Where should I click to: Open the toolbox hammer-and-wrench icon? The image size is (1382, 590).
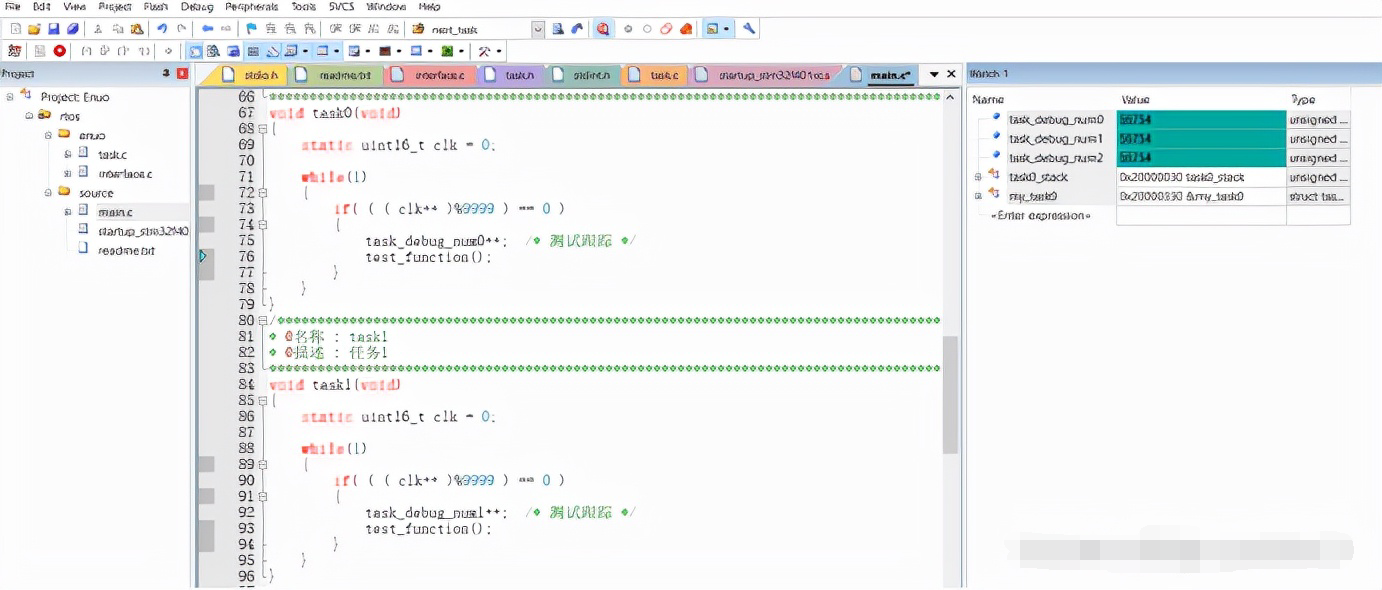coord(485,51)
